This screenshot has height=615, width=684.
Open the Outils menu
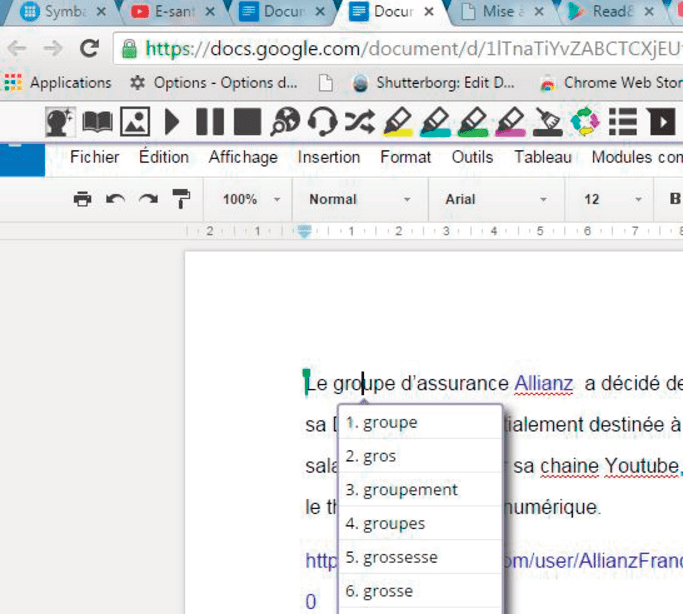(472, 157)
